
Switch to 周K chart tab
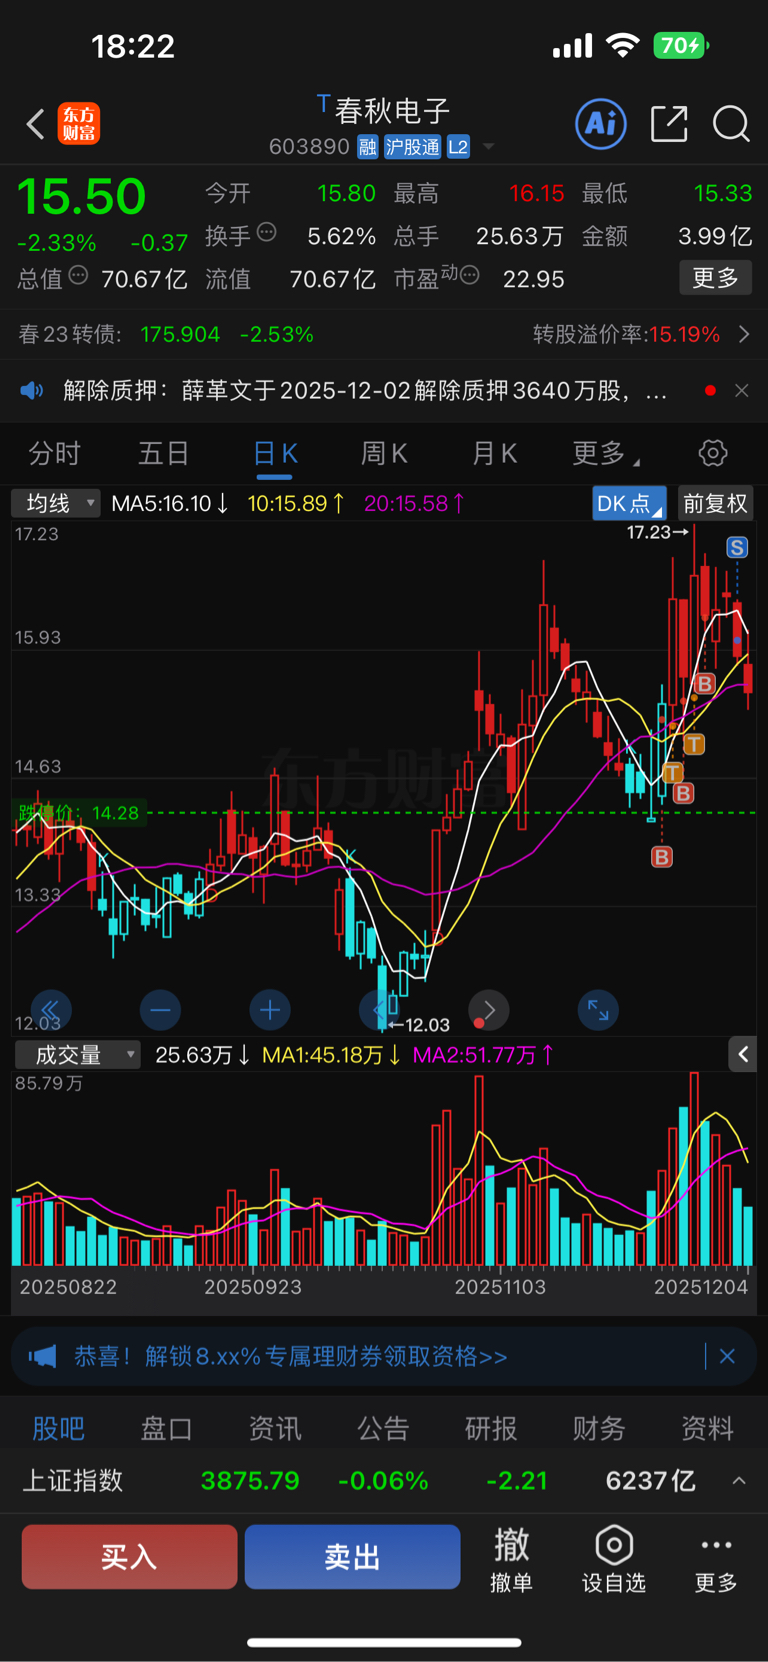384,453
